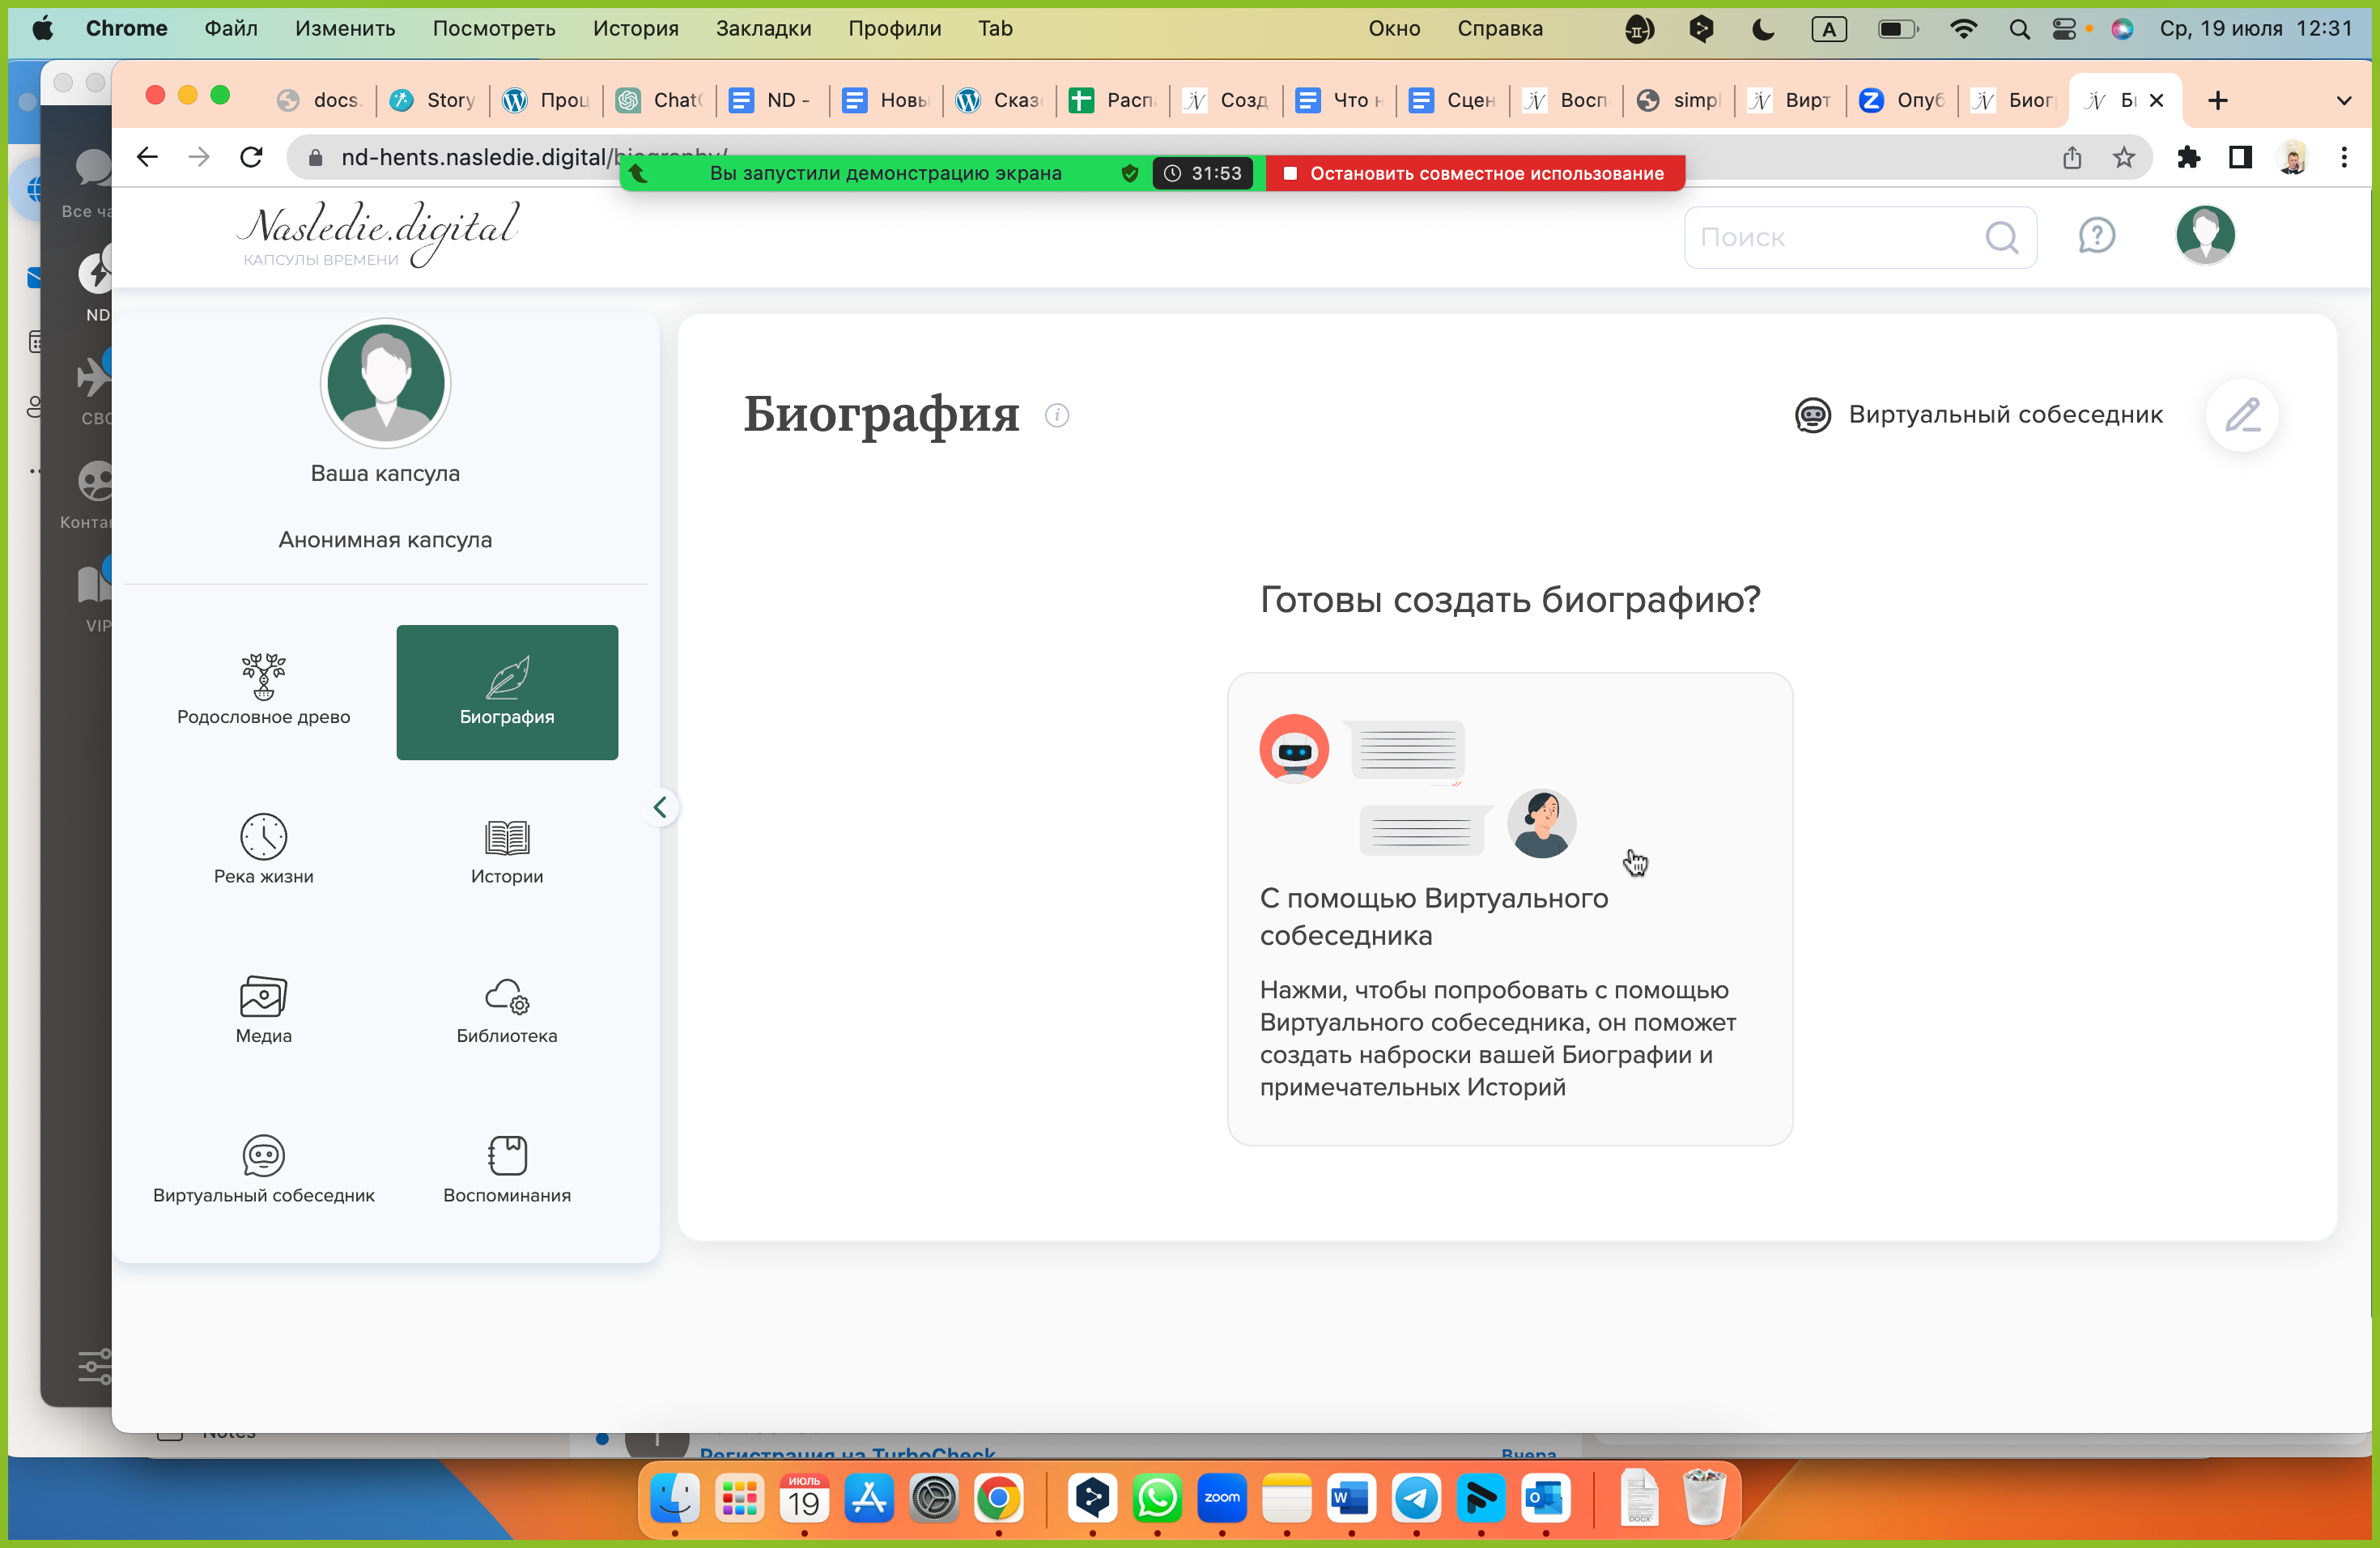Open App Store from the Dock
This screenshot has width=2380, height=1548.
pos(869,1498)
